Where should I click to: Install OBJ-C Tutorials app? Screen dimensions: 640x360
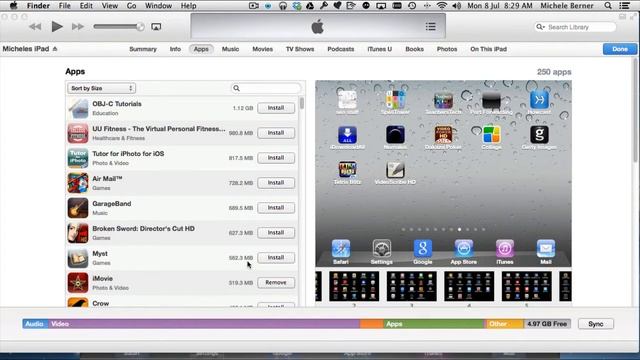point(276,108)
